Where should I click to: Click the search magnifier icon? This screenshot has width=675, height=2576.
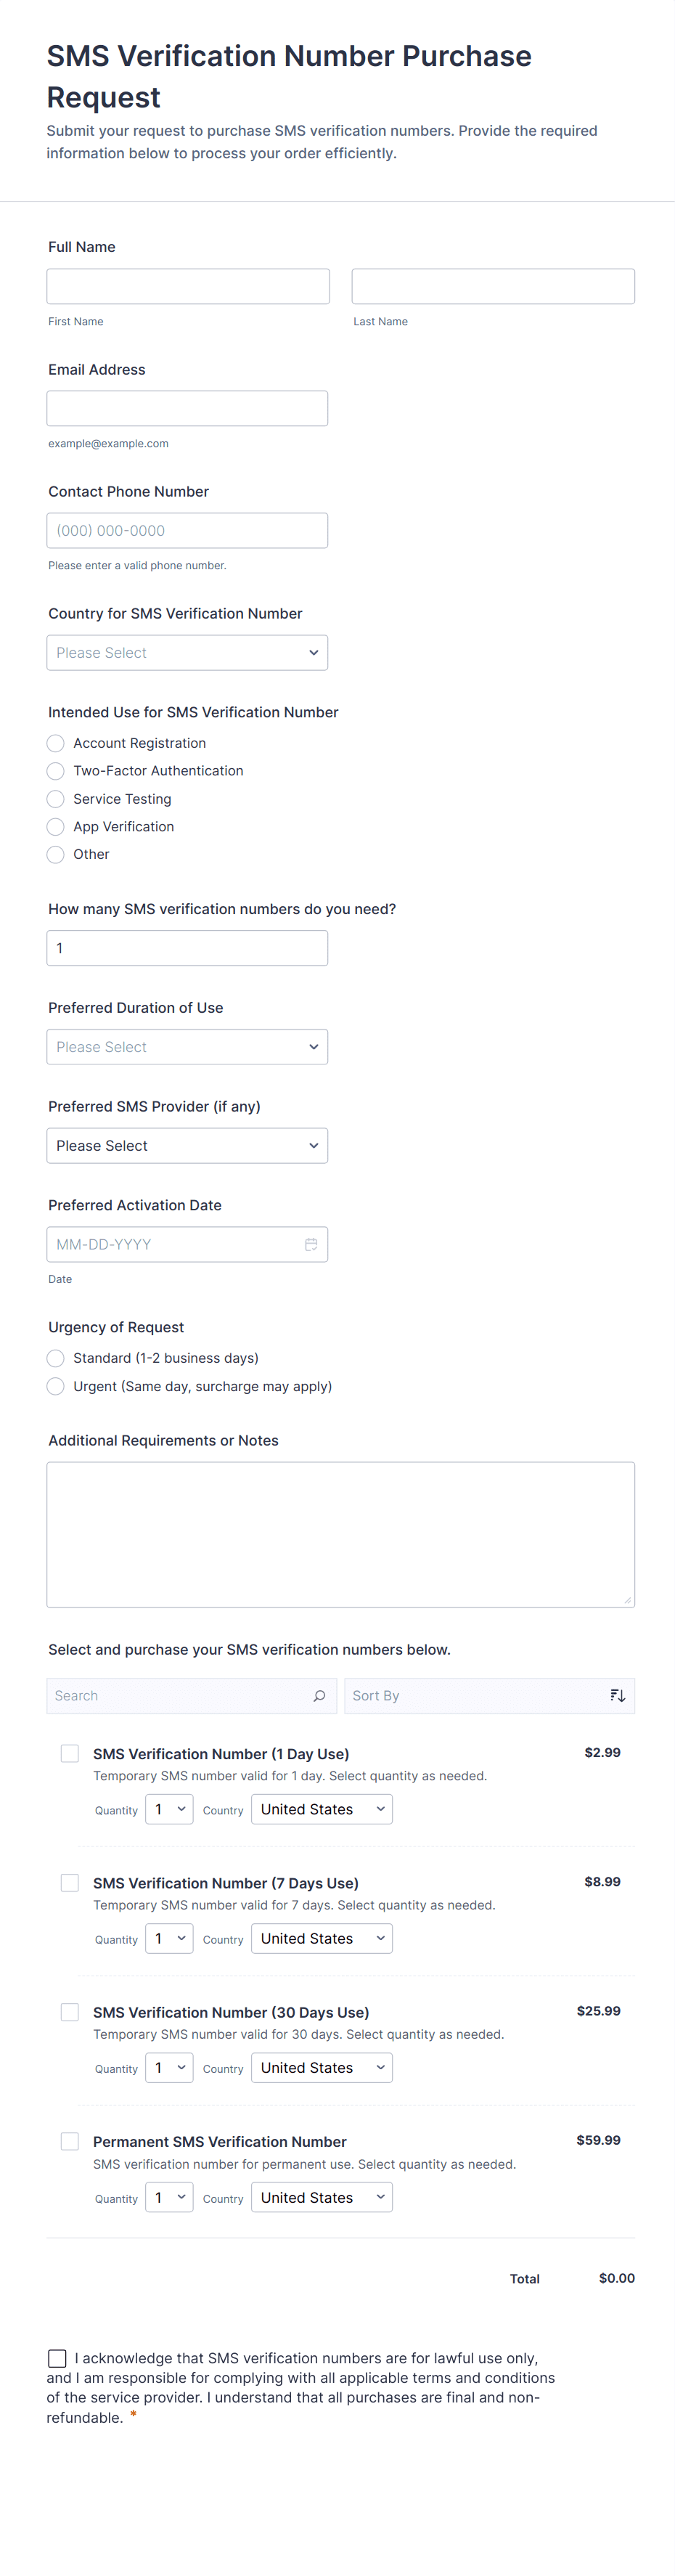[x=319, y=1696]
